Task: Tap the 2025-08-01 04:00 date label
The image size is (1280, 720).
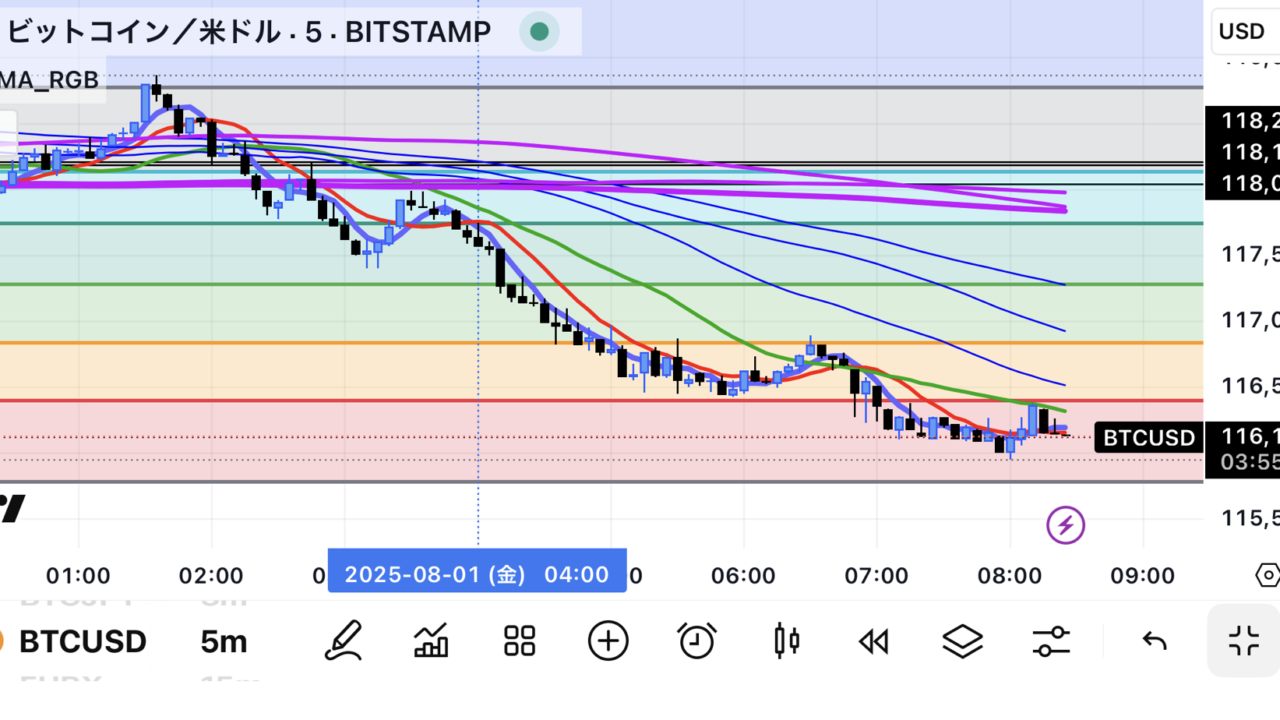Action: click(477, 575)
